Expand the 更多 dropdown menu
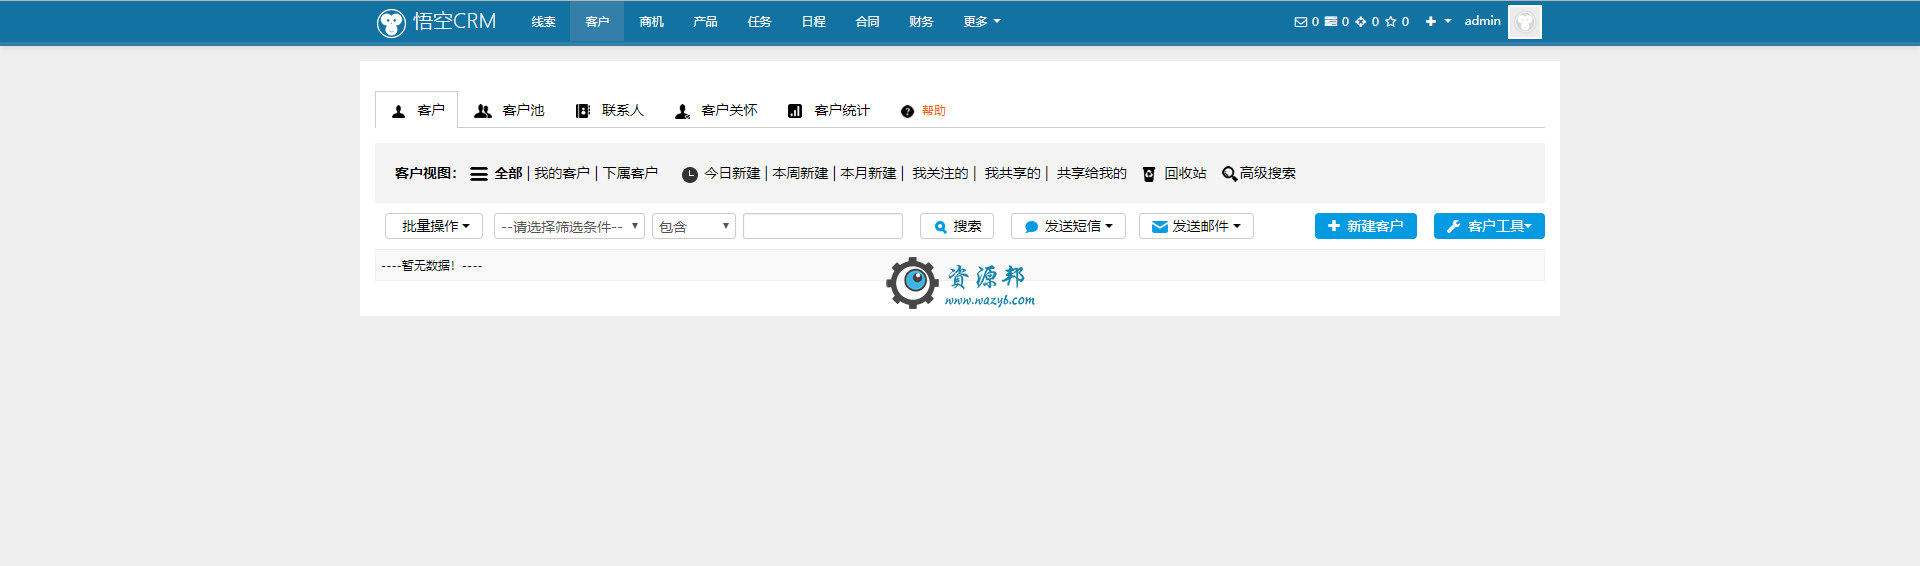Image resolution: width=1920 pixels, height=566 pixels. (981, 22)
